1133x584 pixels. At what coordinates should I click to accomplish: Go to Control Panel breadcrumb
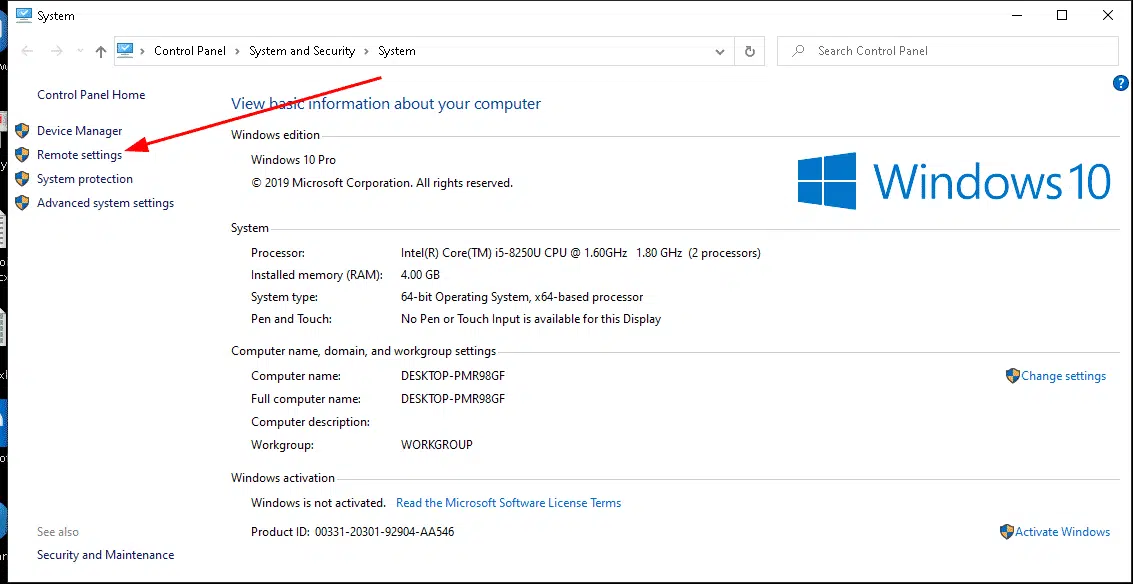[x=190, y=51]
